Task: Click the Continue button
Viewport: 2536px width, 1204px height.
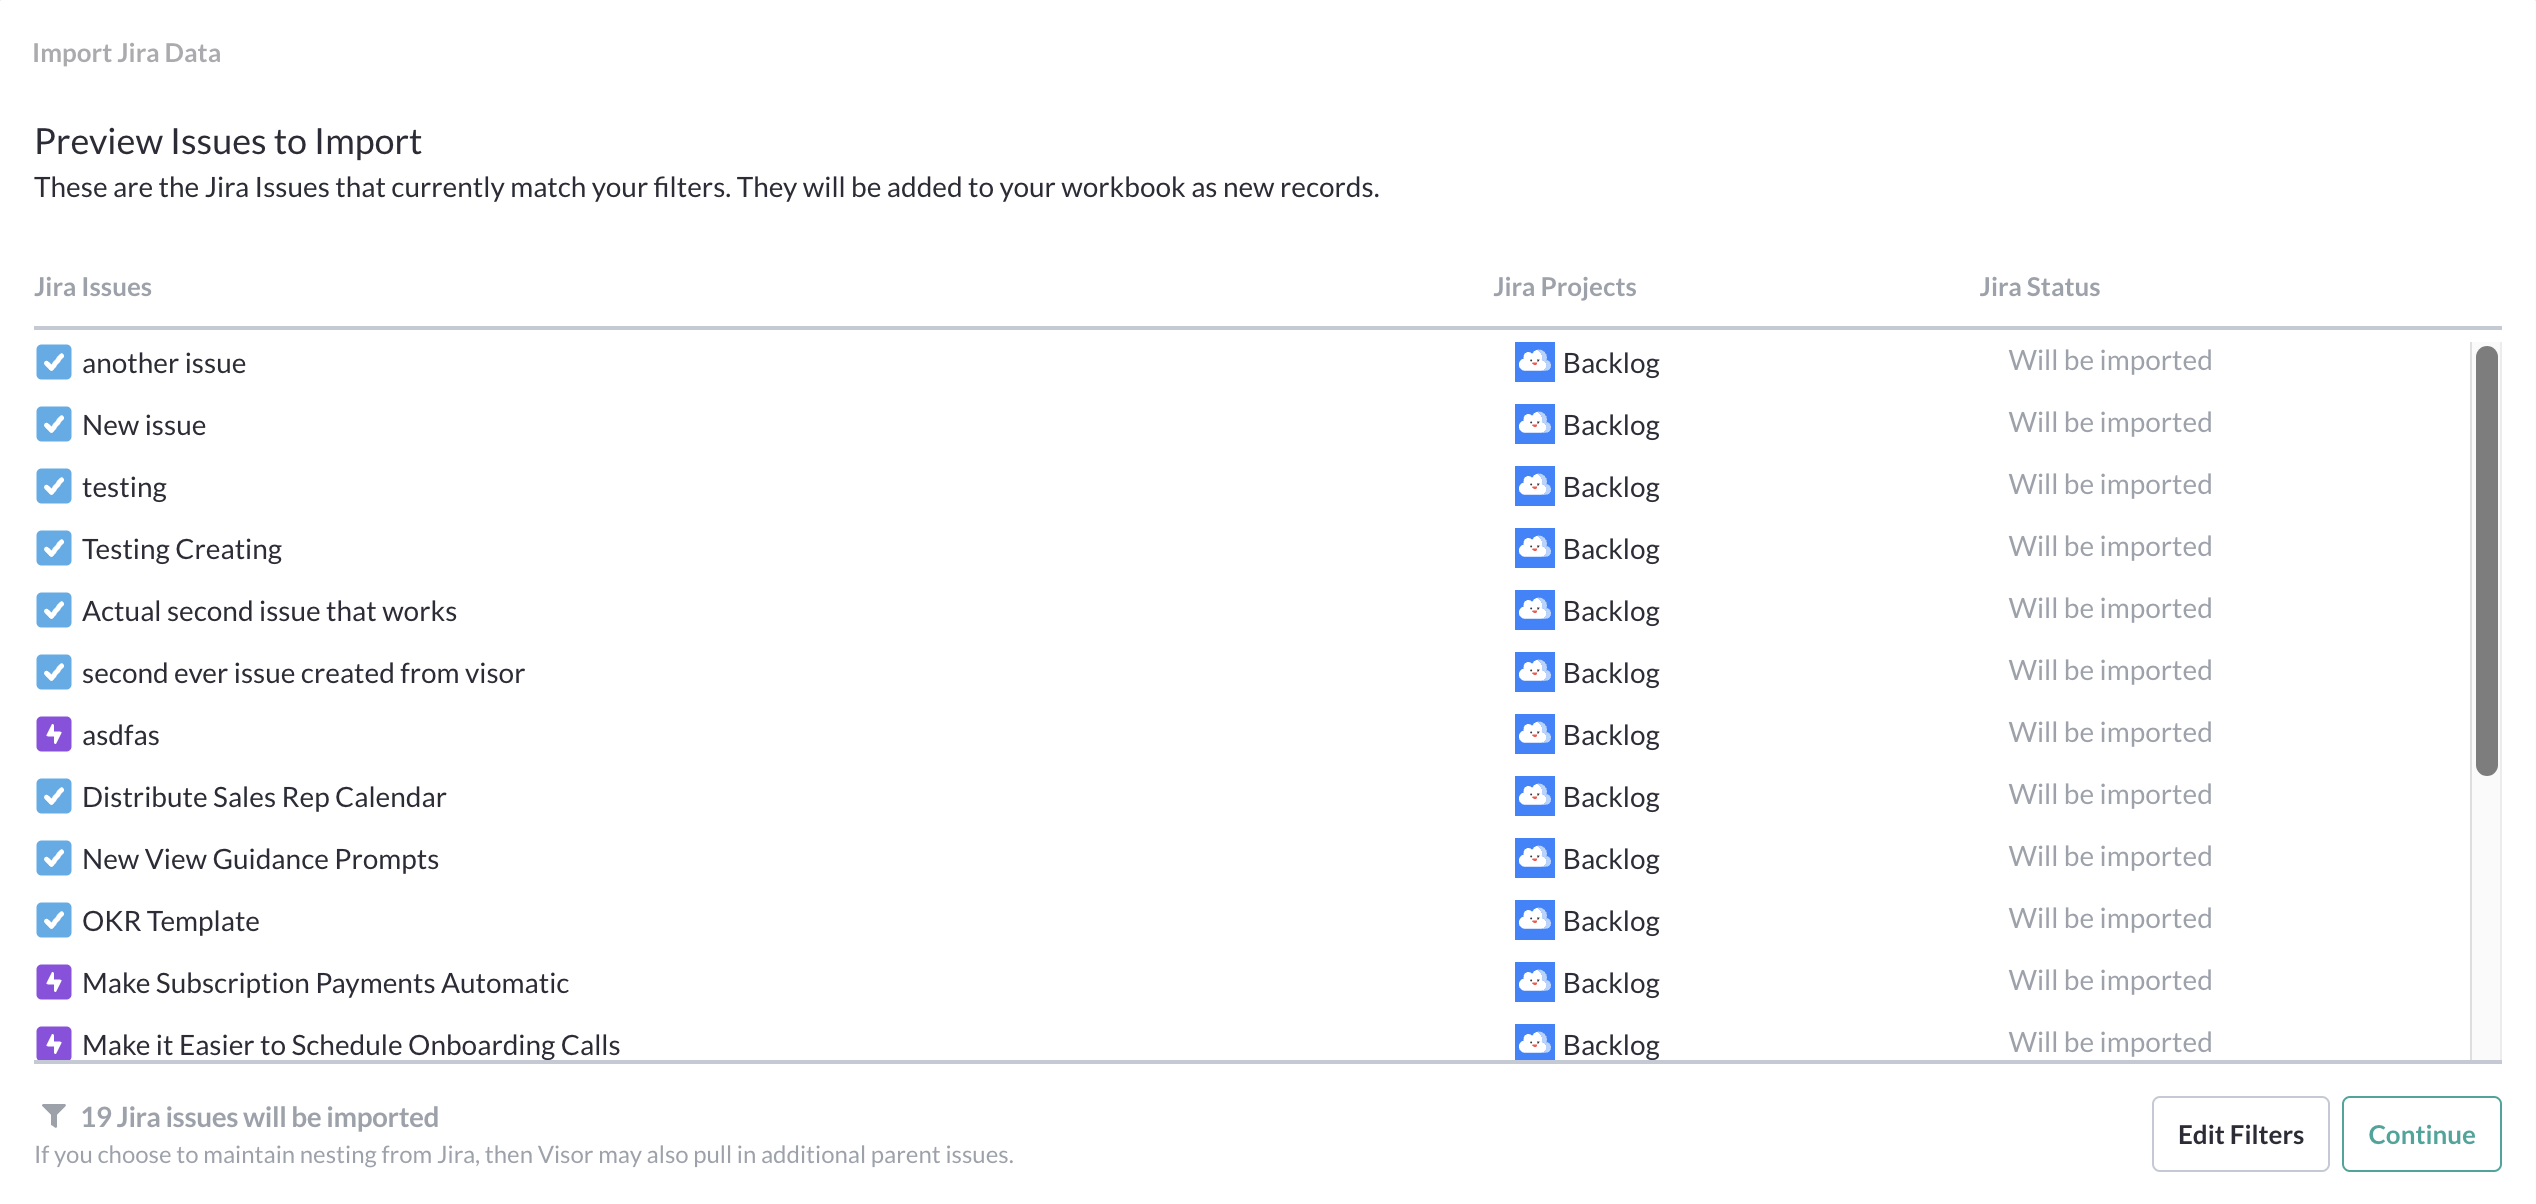Action: click(x=2421, y=1134)
